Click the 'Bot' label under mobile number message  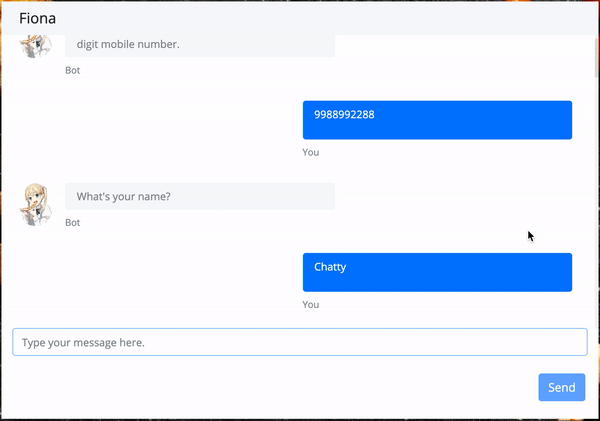(72, 70)
